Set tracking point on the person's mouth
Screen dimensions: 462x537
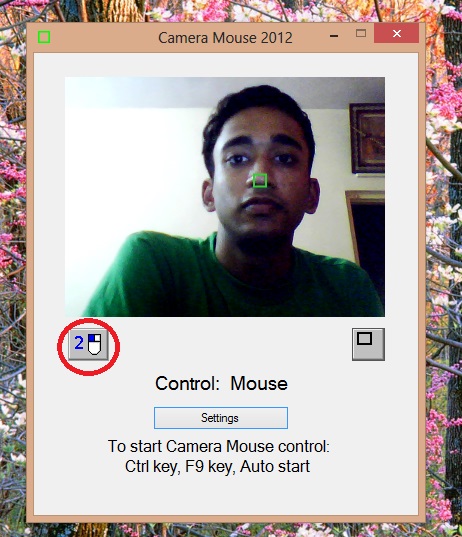(261, 203)
